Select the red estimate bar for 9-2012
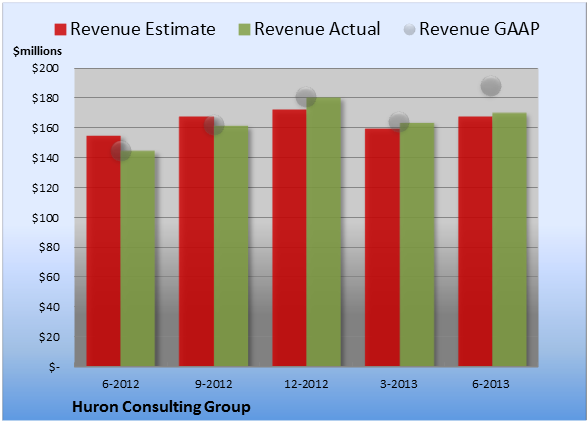This screenshot has height=422, width=588. tap(196, 242)
